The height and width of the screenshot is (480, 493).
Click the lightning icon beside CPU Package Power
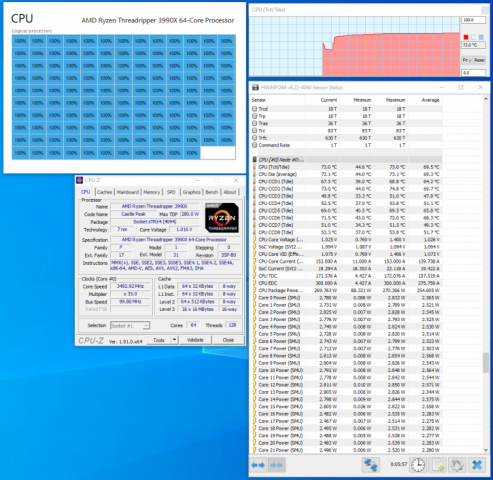(255, 290)
